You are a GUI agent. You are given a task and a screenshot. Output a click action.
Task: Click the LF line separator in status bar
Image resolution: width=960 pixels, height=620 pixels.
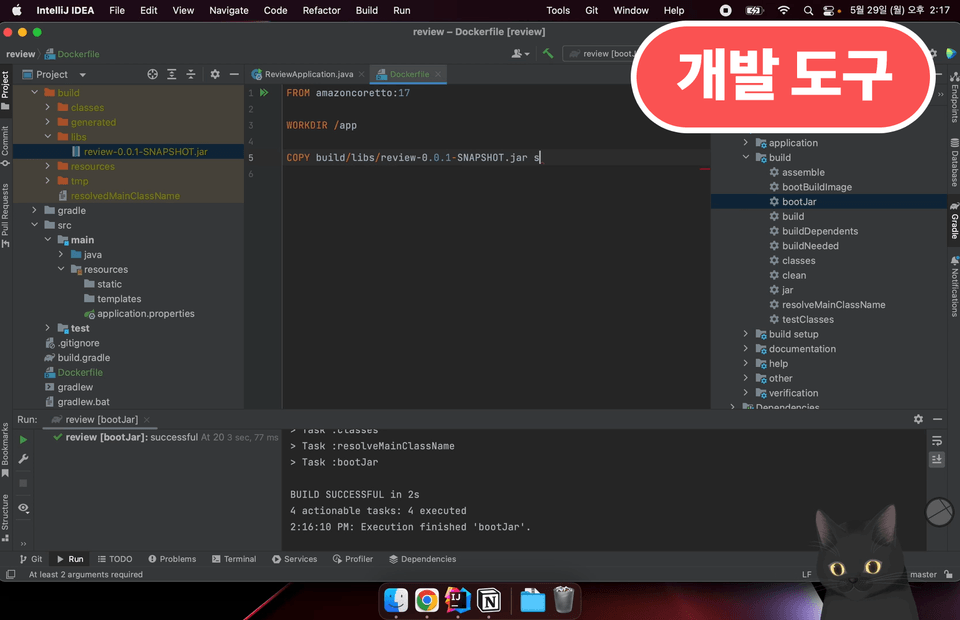point(807,574)
